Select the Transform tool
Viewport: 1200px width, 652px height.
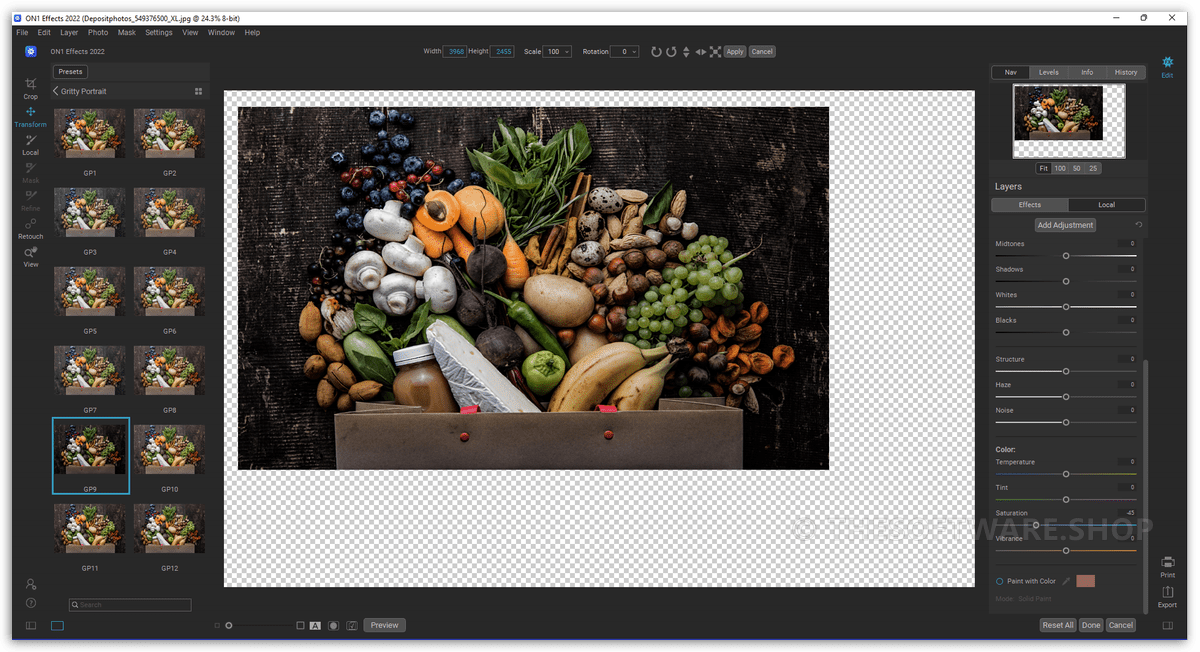(x=31, y=116)
